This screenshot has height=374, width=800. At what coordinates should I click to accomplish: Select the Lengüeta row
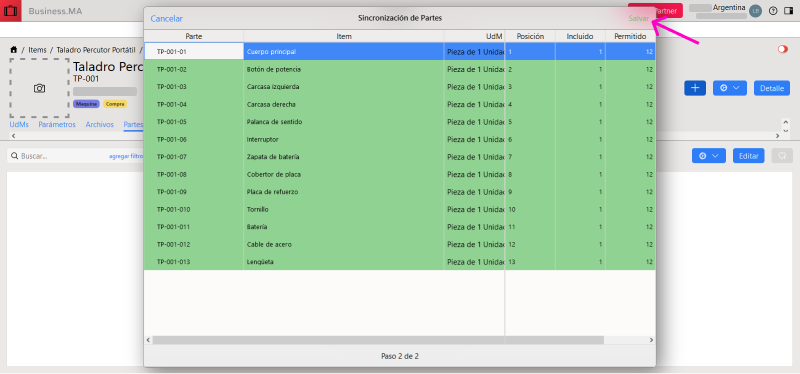(x=400, y=262)
